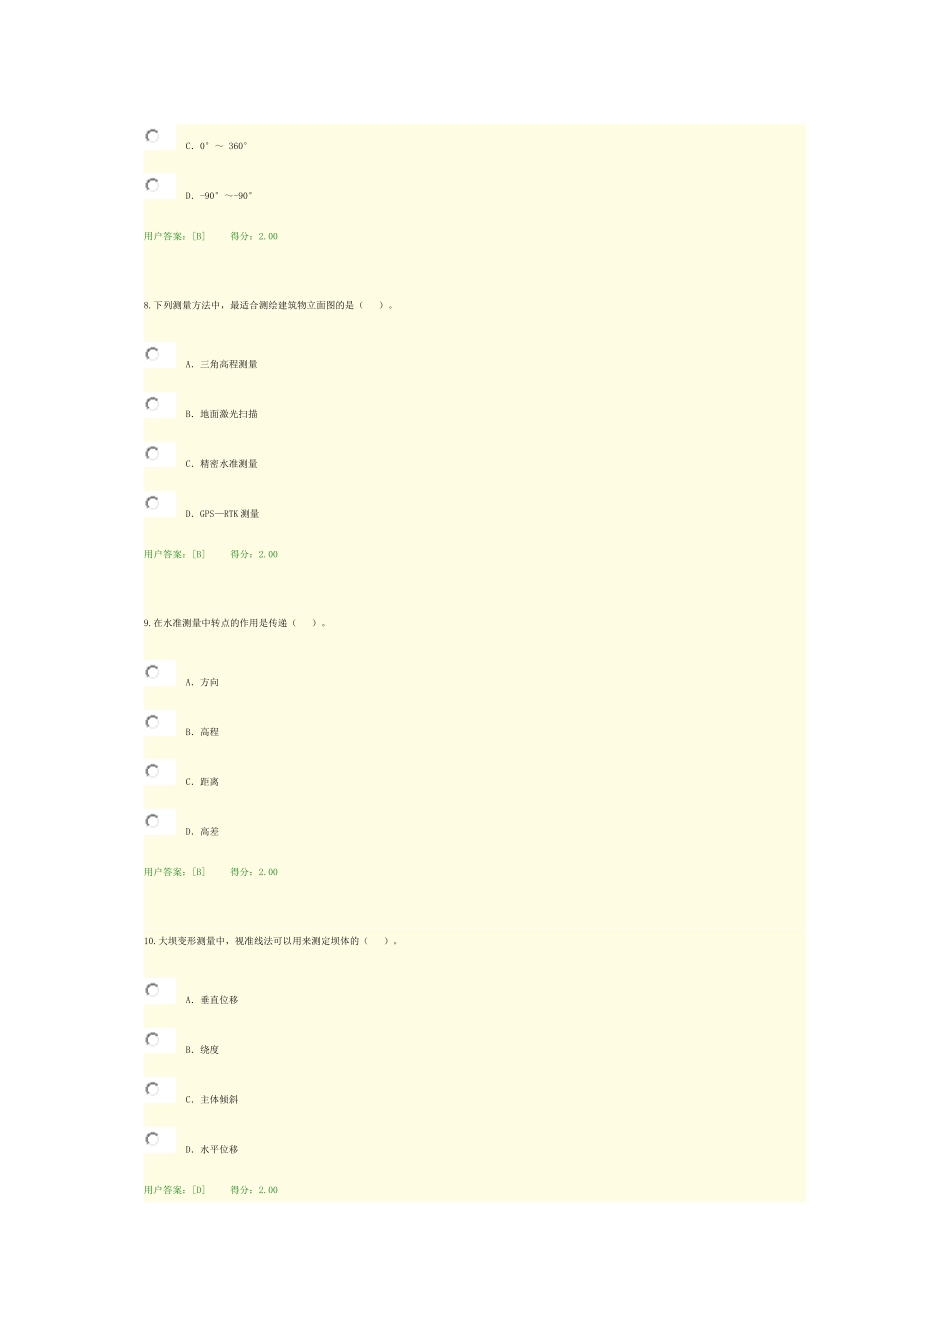This screenshot has height=1344, width=950.
Task: Pick radio button for C. 距离
Action: (x=152, y=771)
